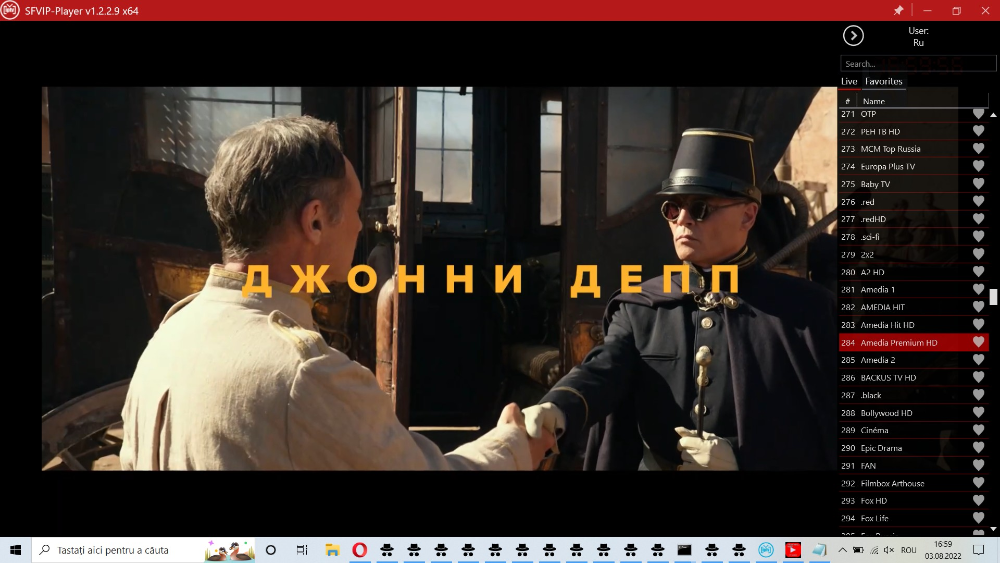Click the heart icon for Fox Life
Screen dimensions: 1000x563
[x=978, y=518]
